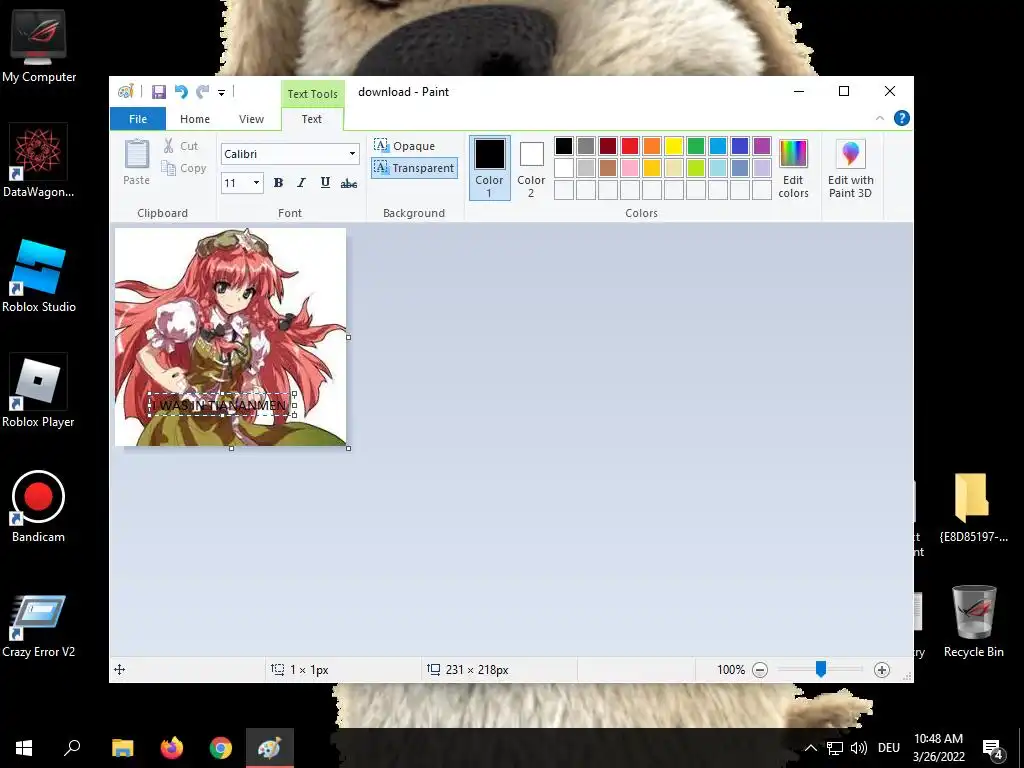Open Paint Help question mark icon

(x=901, y=118)
